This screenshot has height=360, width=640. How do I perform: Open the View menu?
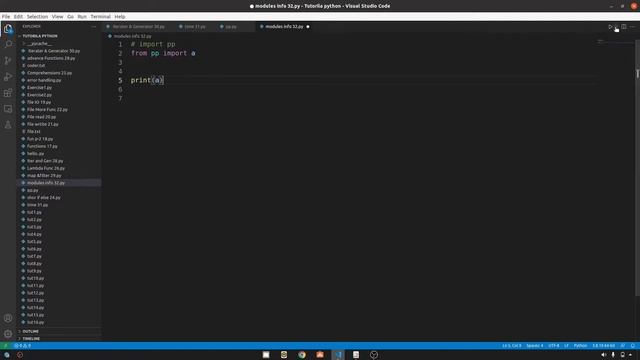click(x=58, y=17)
